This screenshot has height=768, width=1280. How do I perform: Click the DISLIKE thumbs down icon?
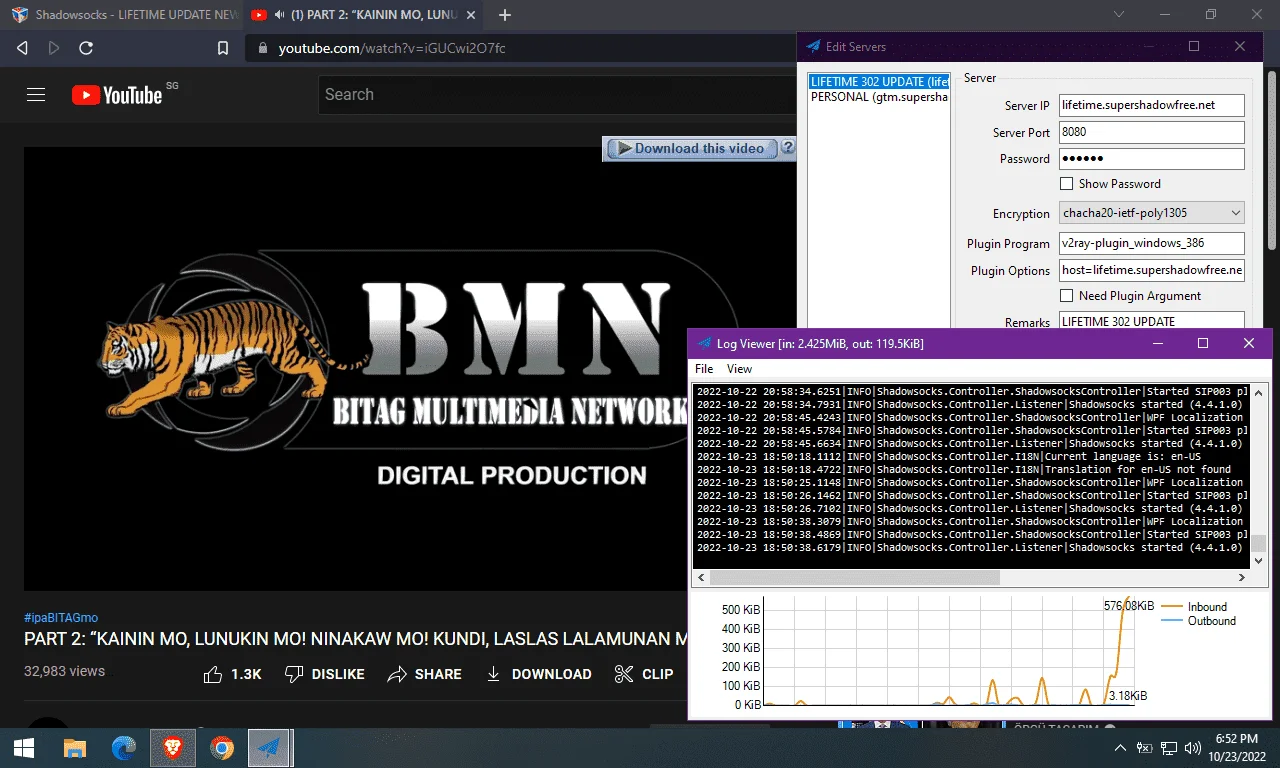[294, 674]
